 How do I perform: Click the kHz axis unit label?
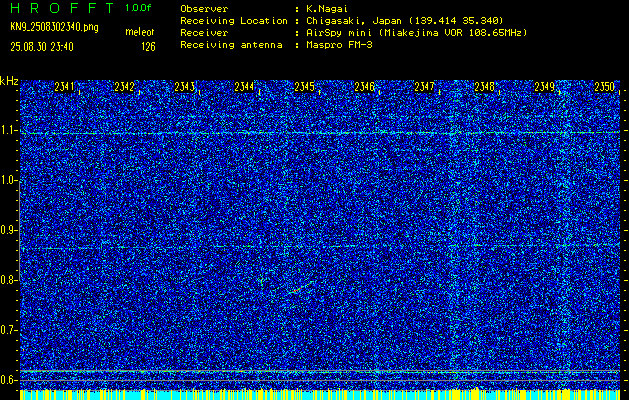click(9, 81)
